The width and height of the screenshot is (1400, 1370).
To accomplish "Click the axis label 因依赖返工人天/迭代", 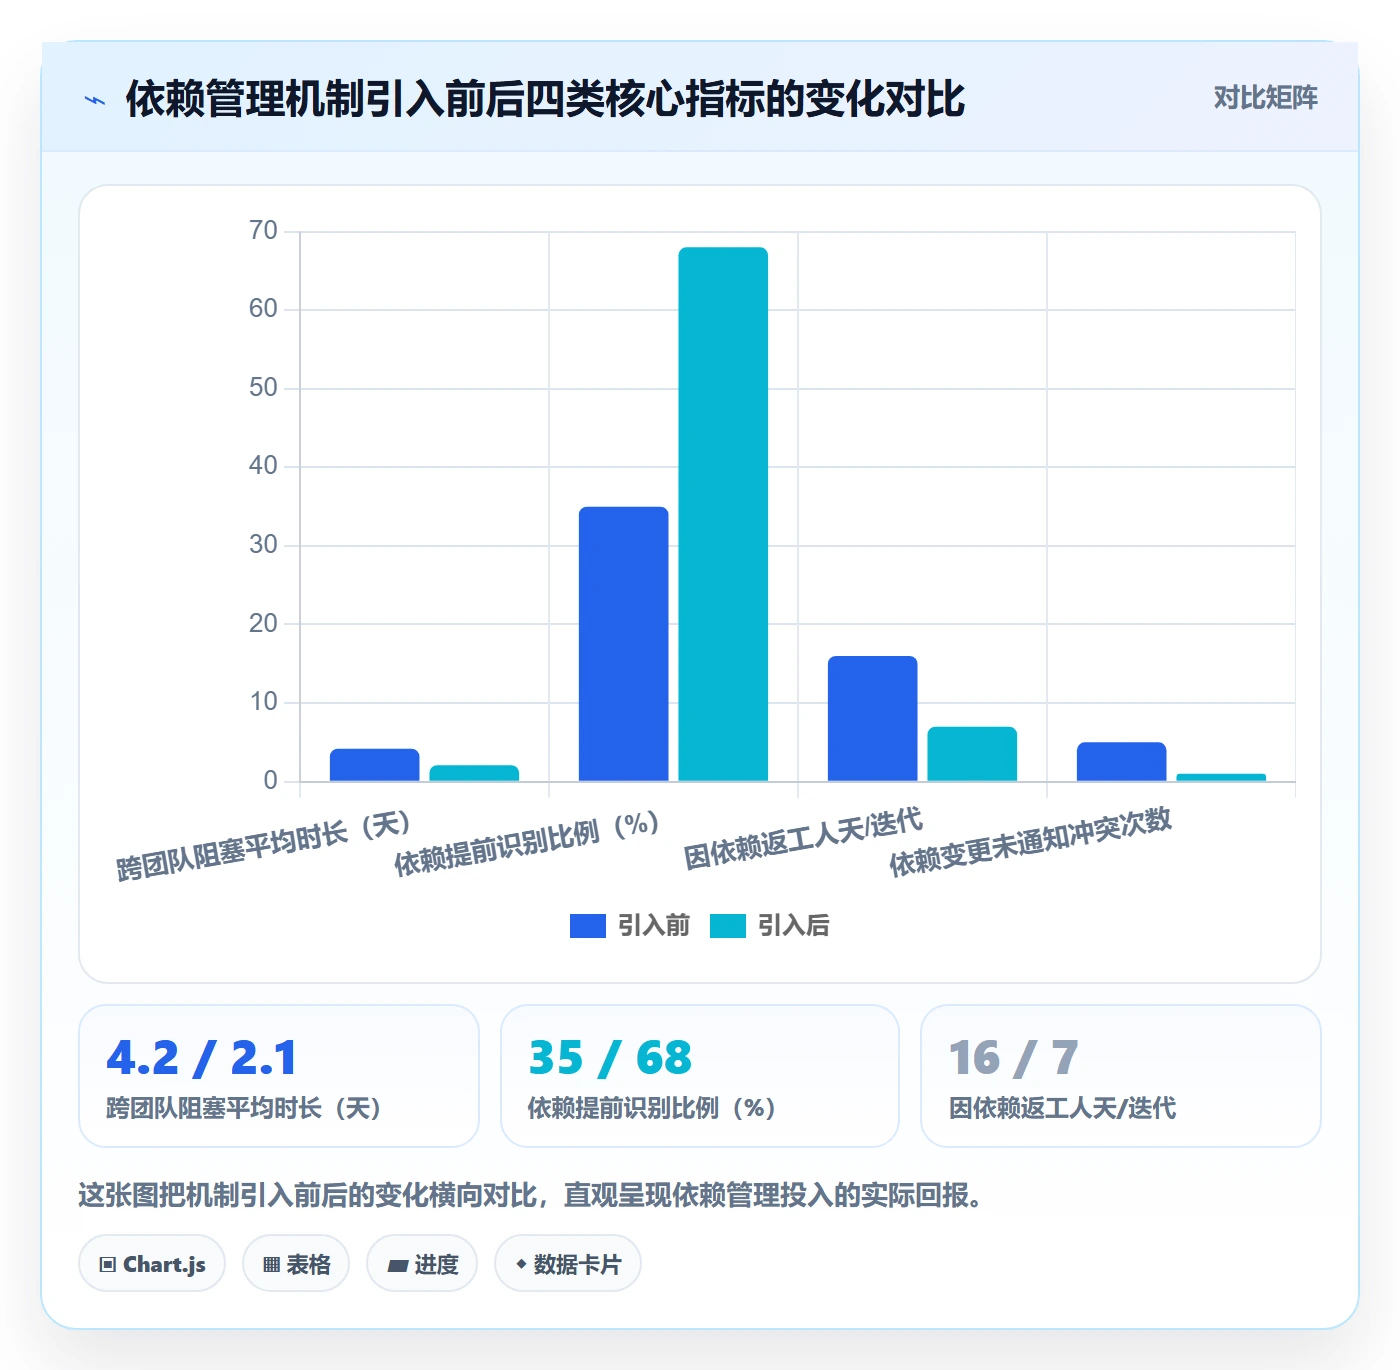I will [x=803, y=838].
